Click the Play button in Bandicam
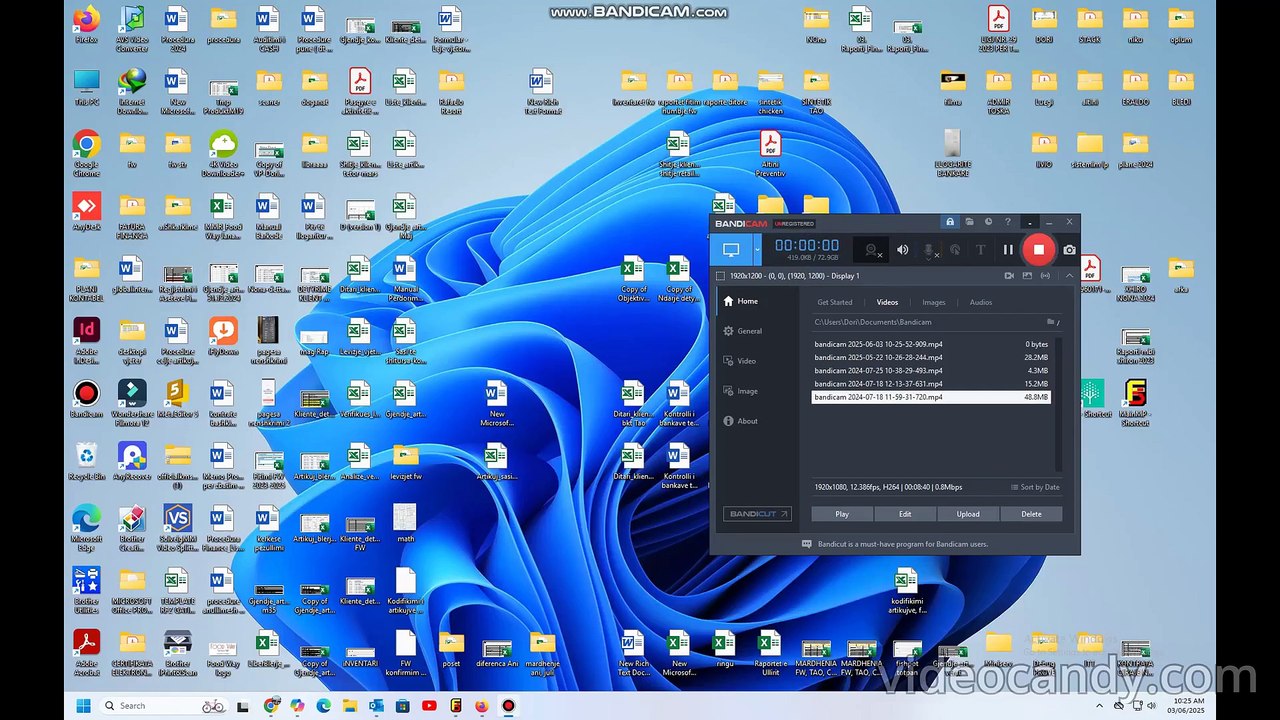Viewport: 1280px width, 720px height. click(842, 514)
